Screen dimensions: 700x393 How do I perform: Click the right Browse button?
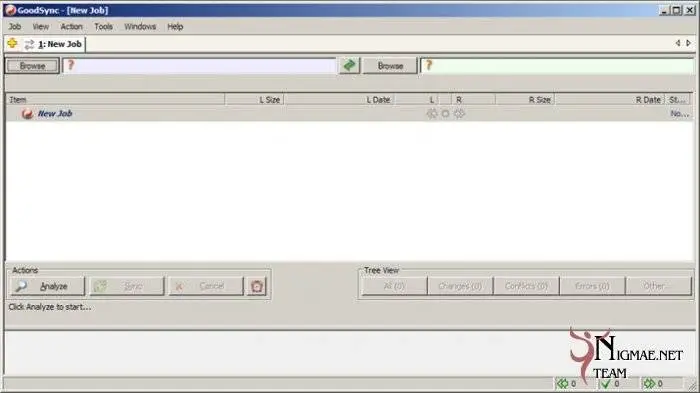coord(390,66)
